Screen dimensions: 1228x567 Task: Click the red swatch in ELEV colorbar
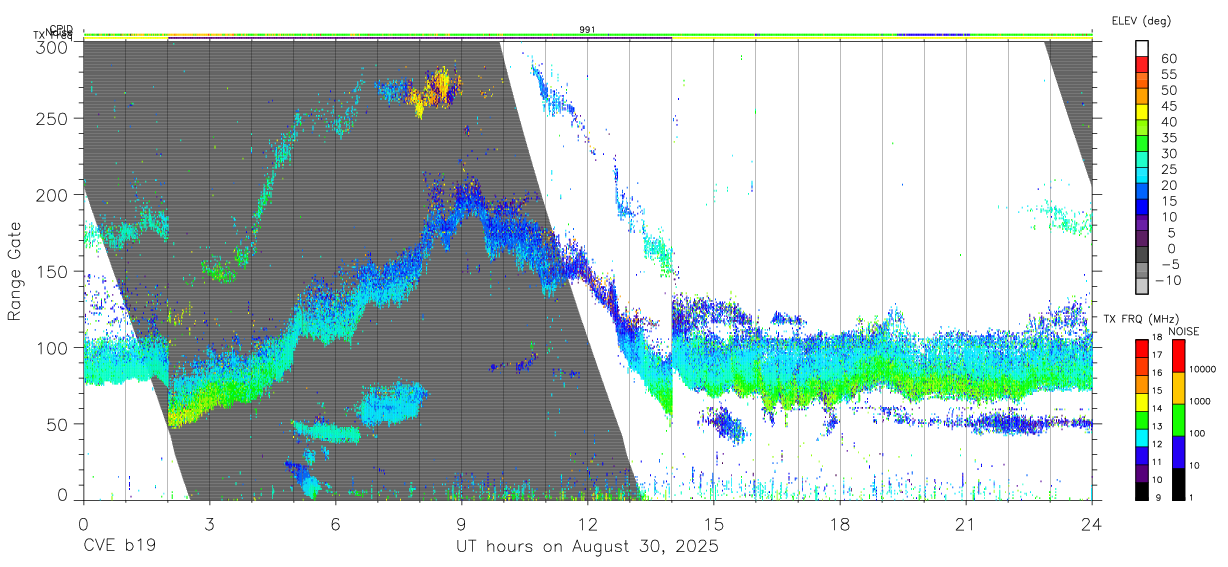click(1142, 64)
